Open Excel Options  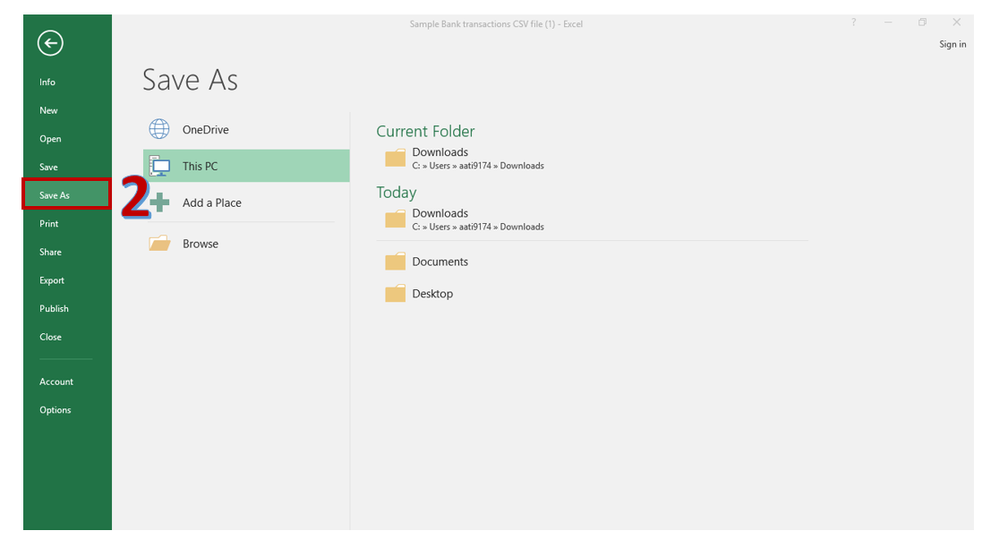[55, 410]
